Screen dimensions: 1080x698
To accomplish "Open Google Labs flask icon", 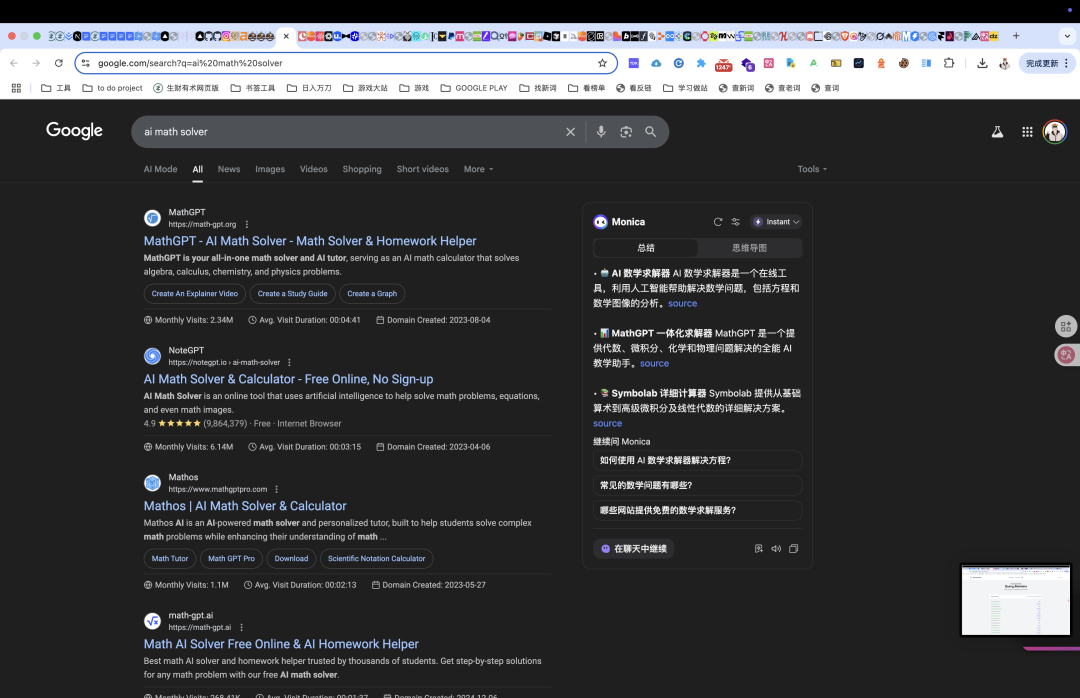I will pyautogui.click(x=997, y=132).
